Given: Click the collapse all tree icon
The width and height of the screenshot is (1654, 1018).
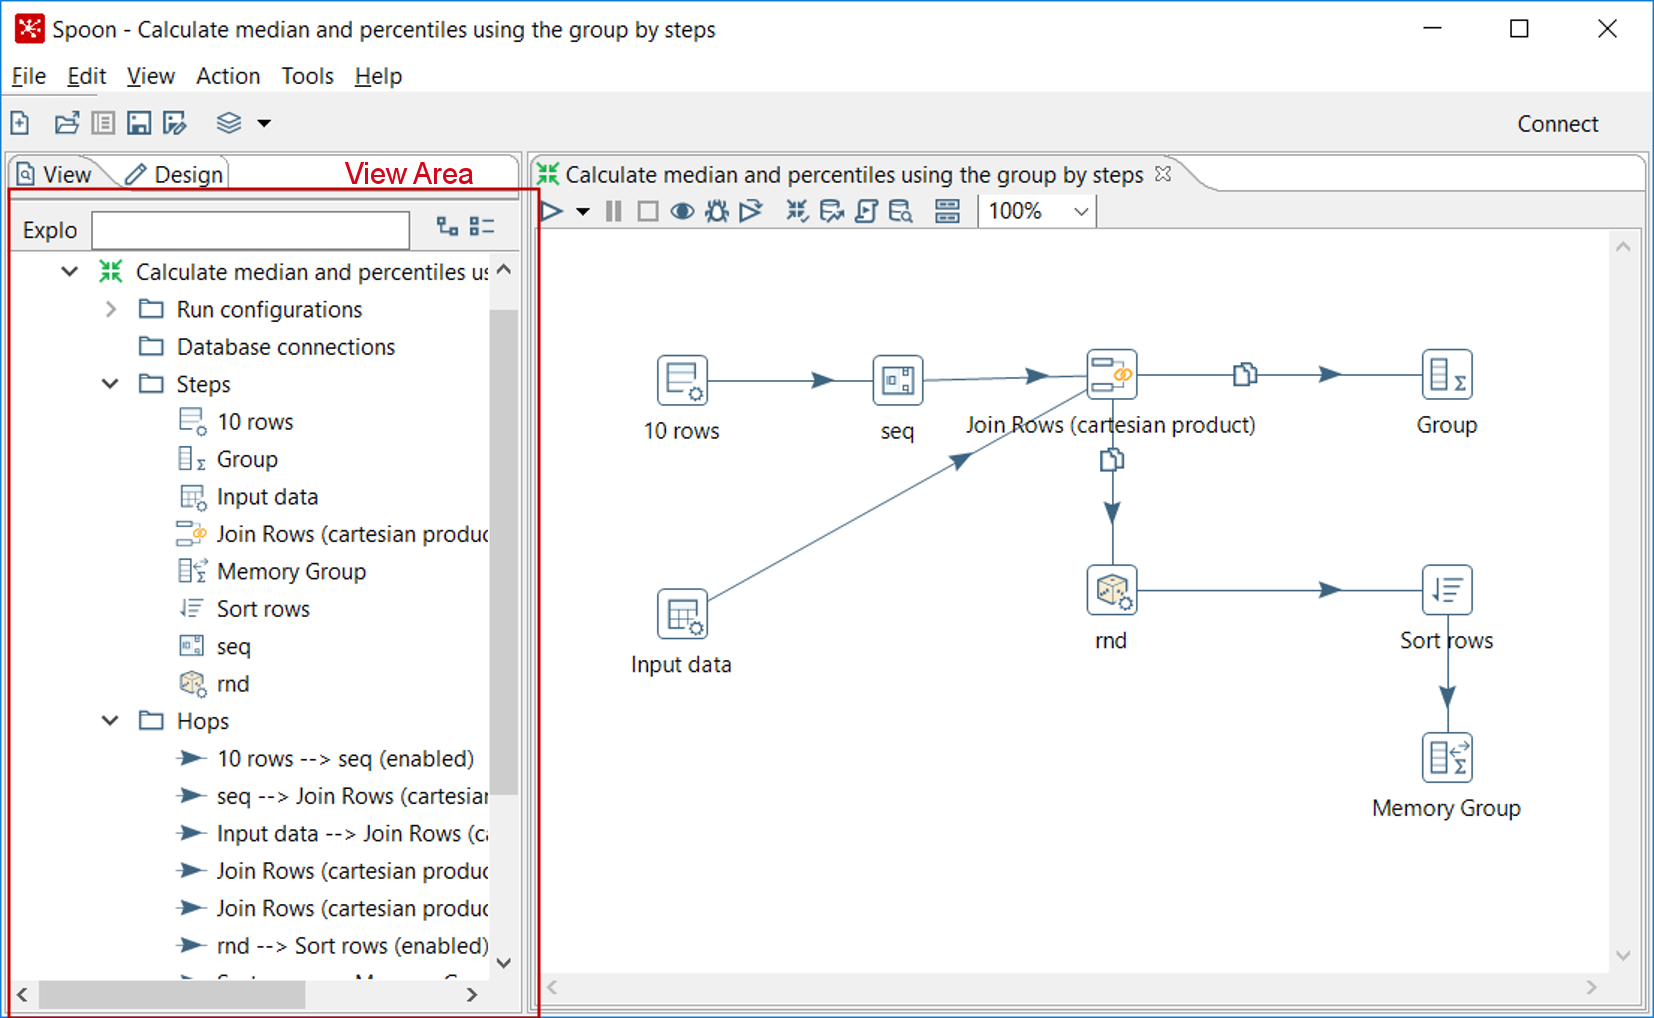Looking at the screenshot, I should pyautogui.click(x=482, y=227).
